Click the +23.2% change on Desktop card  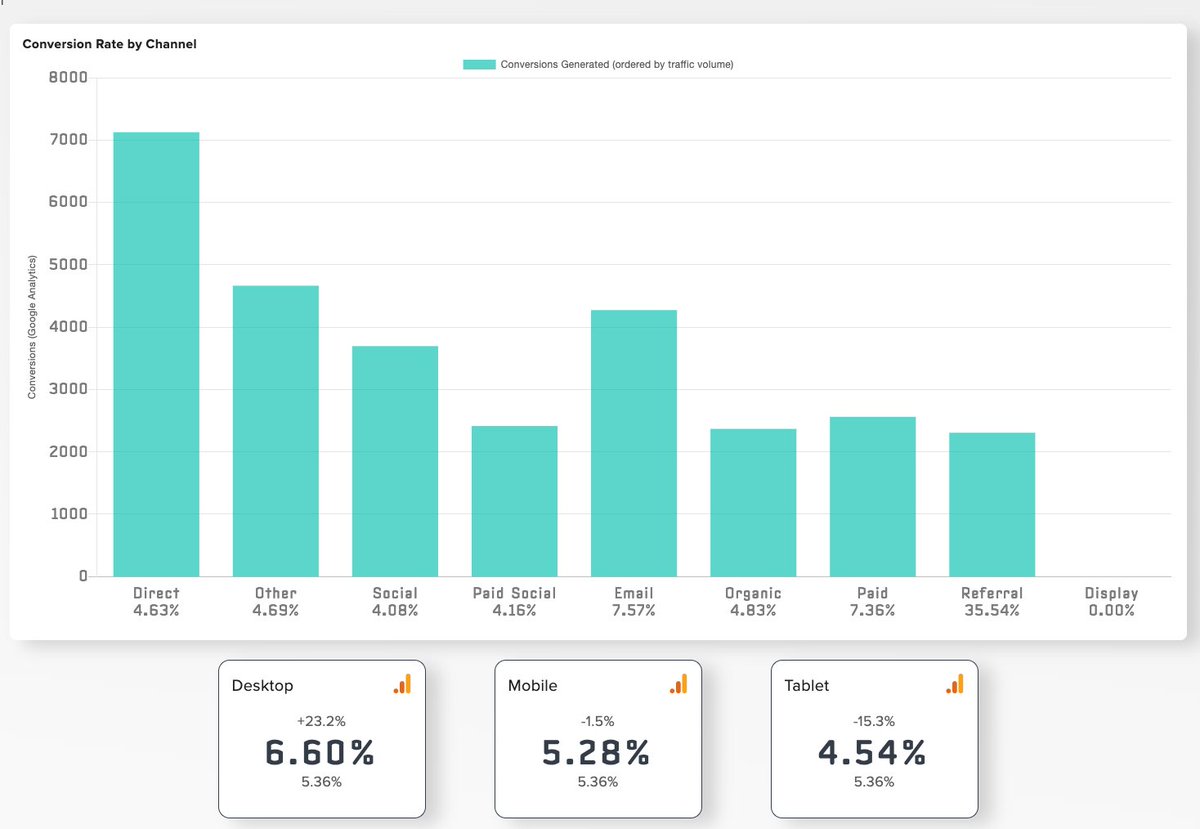click(x=321, y=720)
